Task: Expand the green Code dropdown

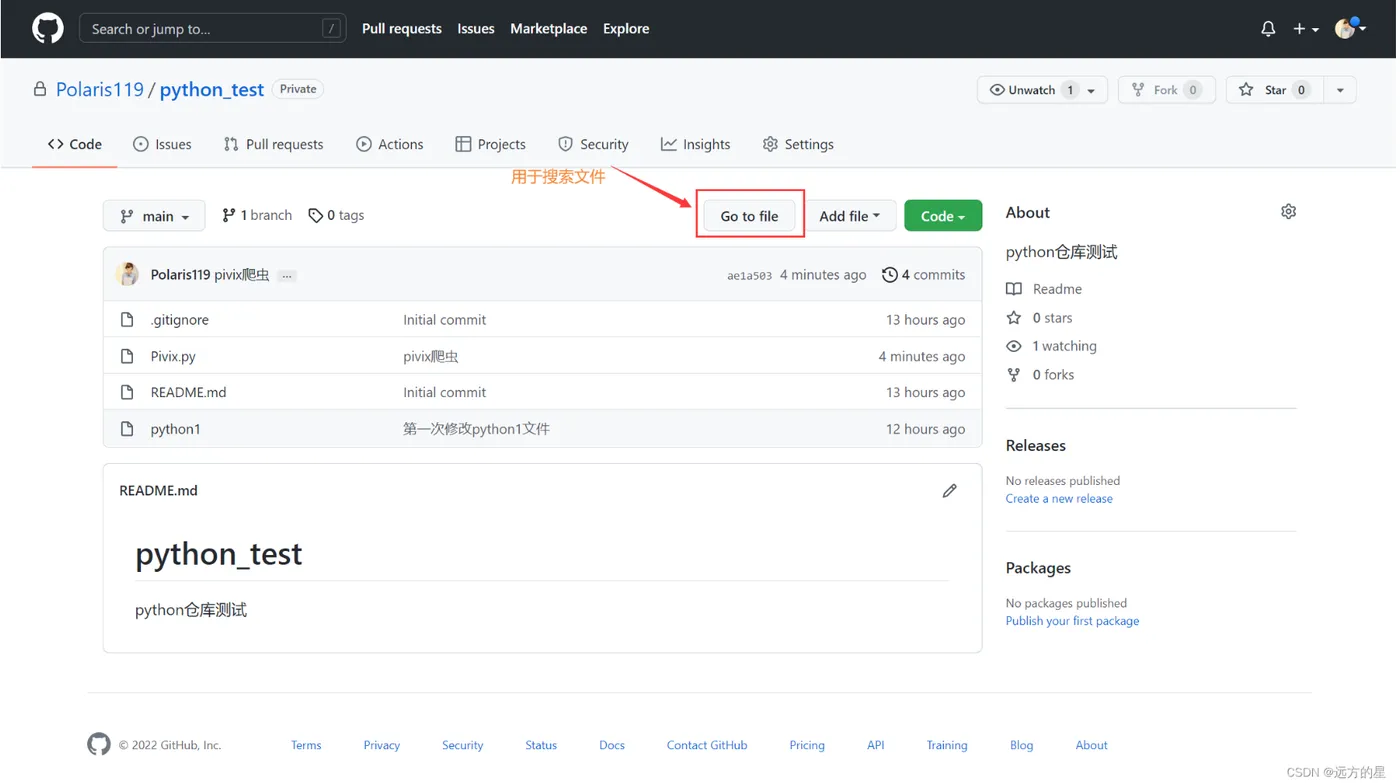Action: [945, 216]
